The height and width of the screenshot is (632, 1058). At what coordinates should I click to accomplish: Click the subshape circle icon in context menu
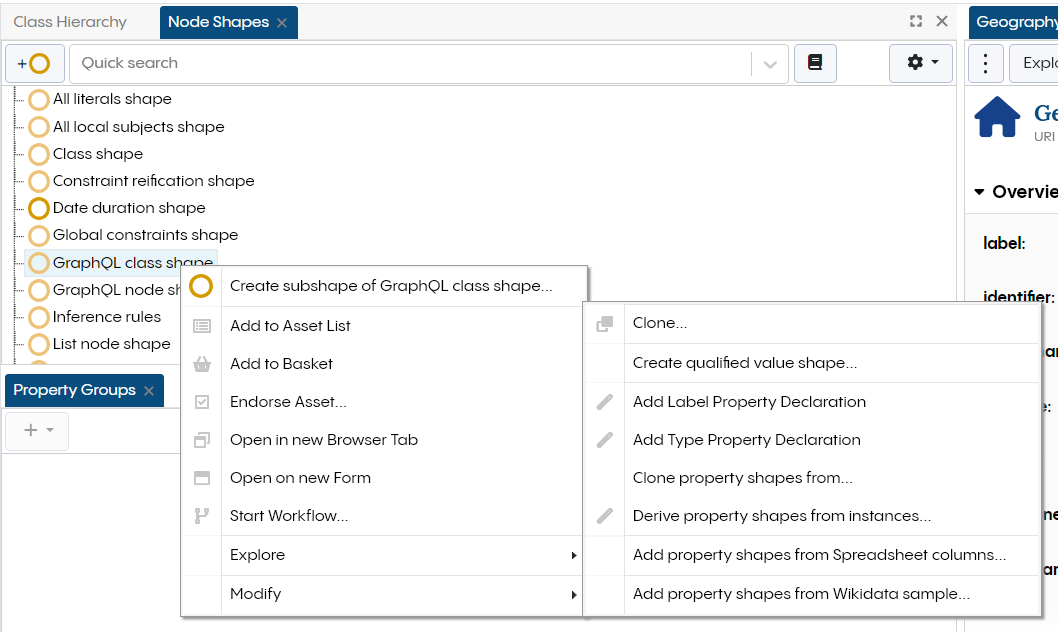[201, 286]
